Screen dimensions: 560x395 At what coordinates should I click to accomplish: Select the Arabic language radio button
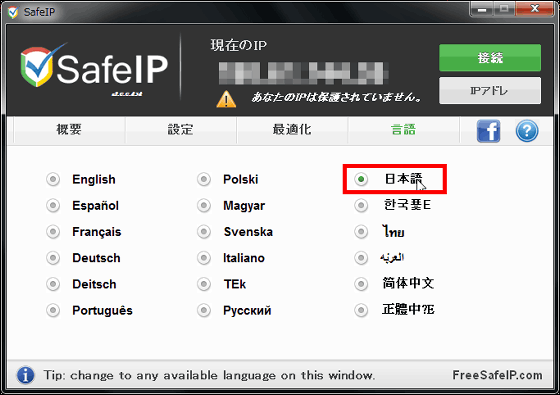[x=361, y=258]
